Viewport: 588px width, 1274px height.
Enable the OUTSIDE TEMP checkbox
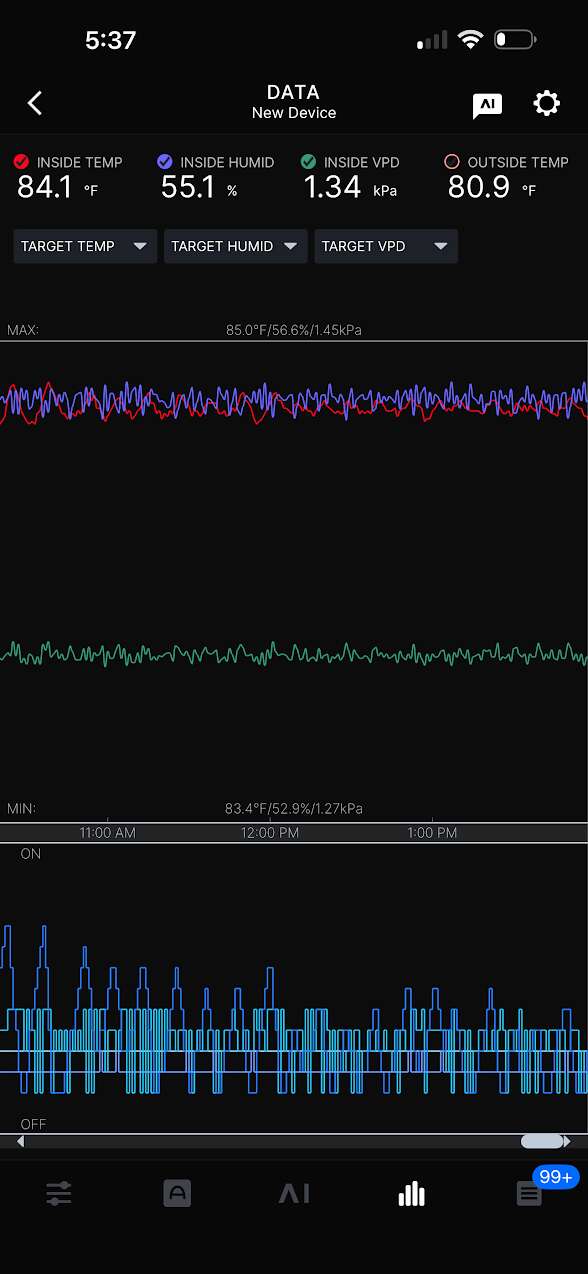click(x=452, y=162)
